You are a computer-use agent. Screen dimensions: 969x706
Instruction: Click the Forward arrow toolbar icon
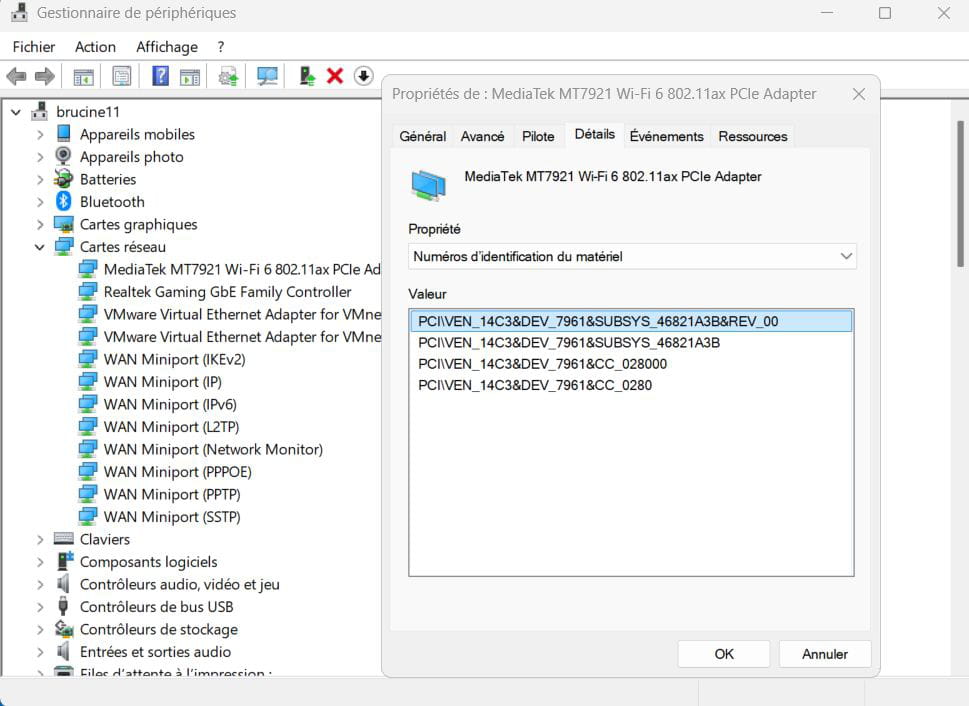tap(44, 77)
